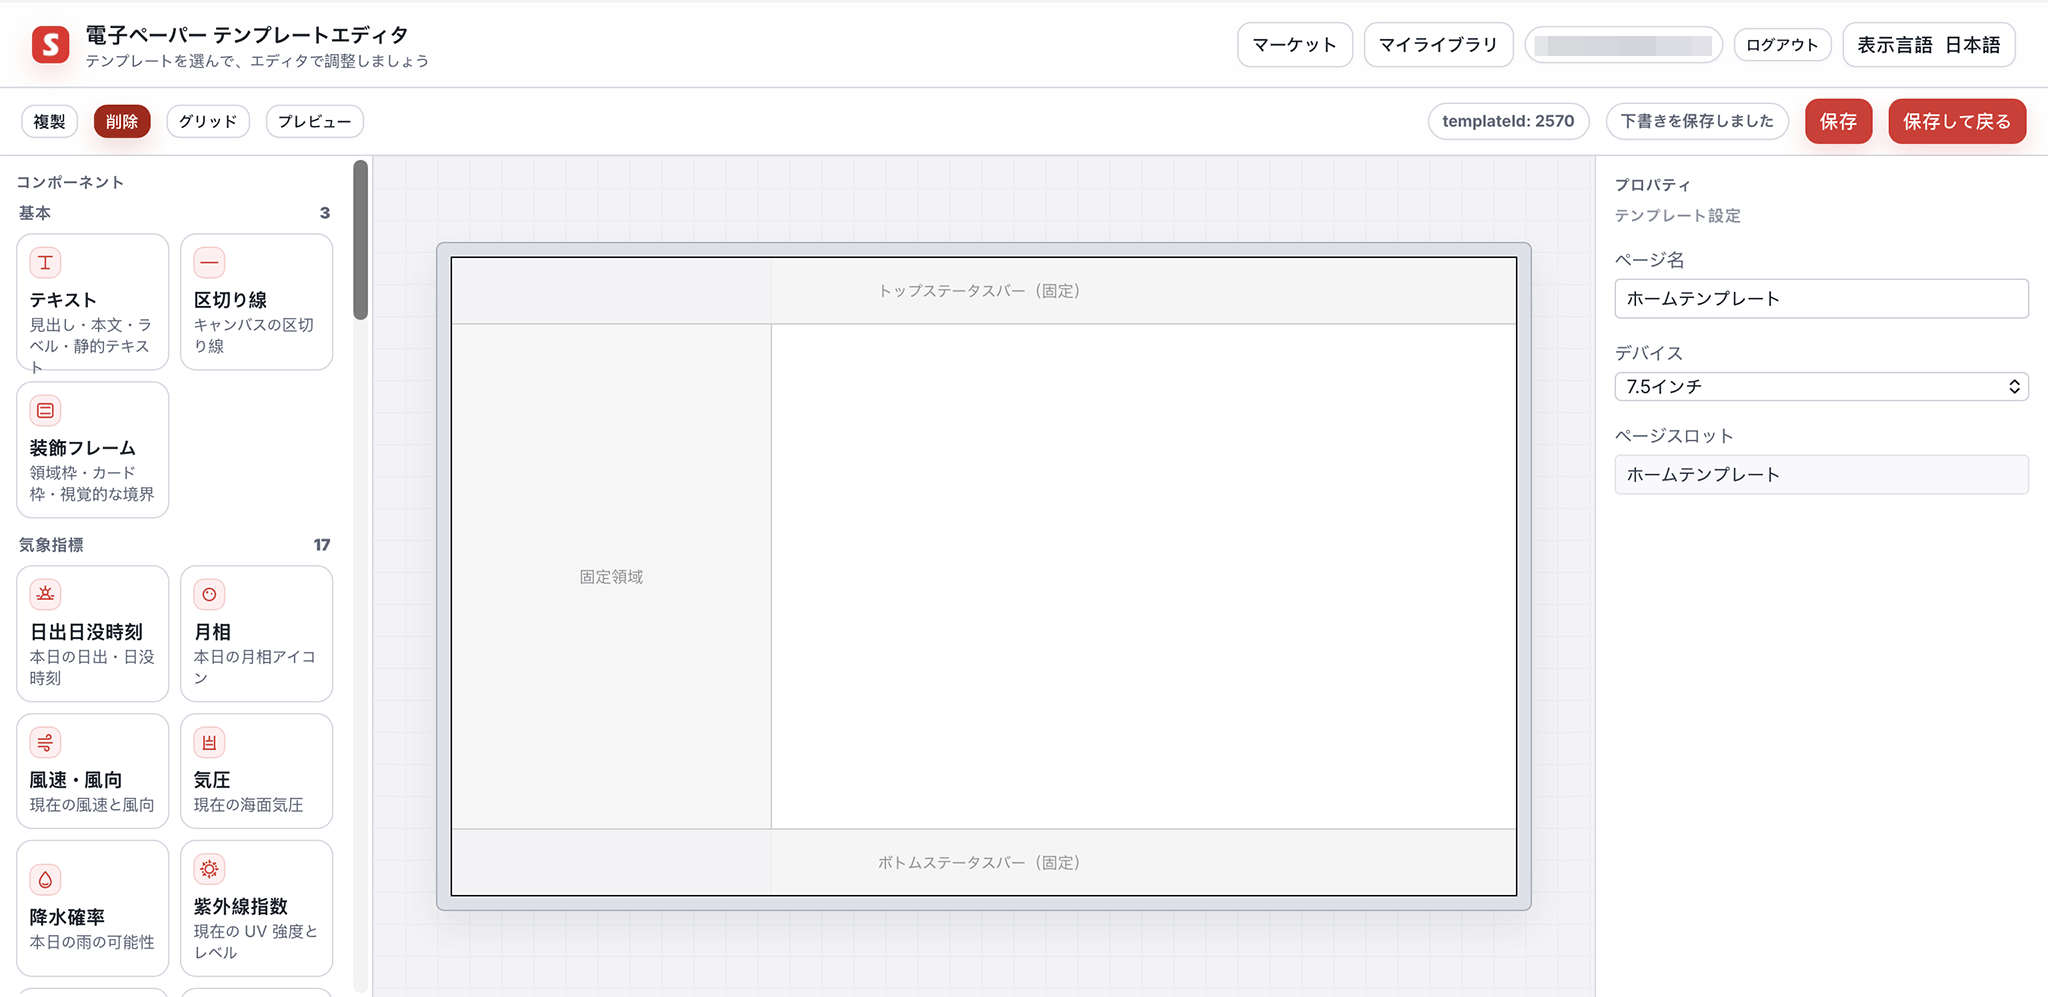Select the 日出日没時刻 sunrise icon
This screenshot has height=997, width=2048.
pyautogui.click(x=45, y=595)
